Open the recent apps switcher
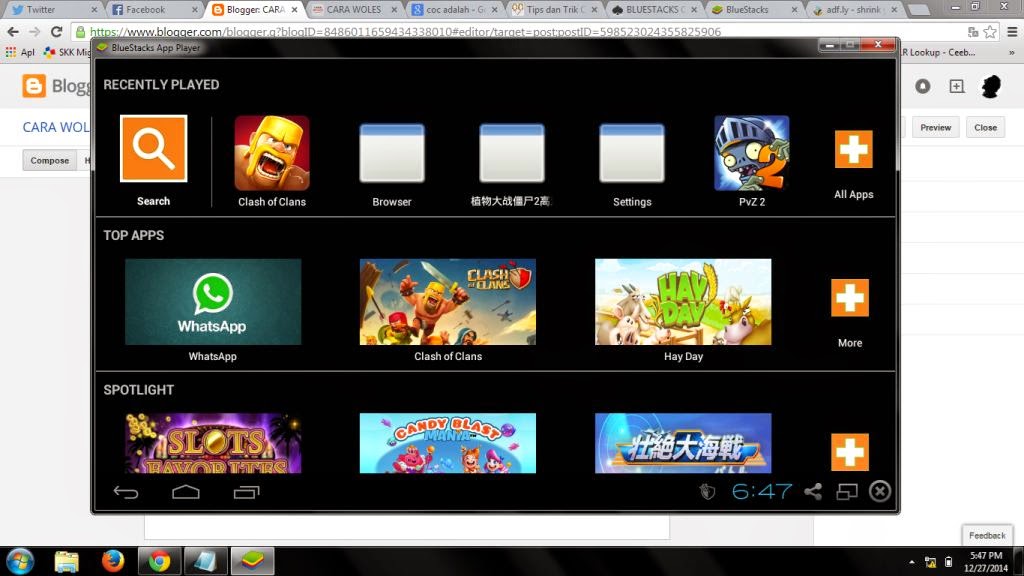This screenshot has height=576, width=1024. tap(246, 491)
